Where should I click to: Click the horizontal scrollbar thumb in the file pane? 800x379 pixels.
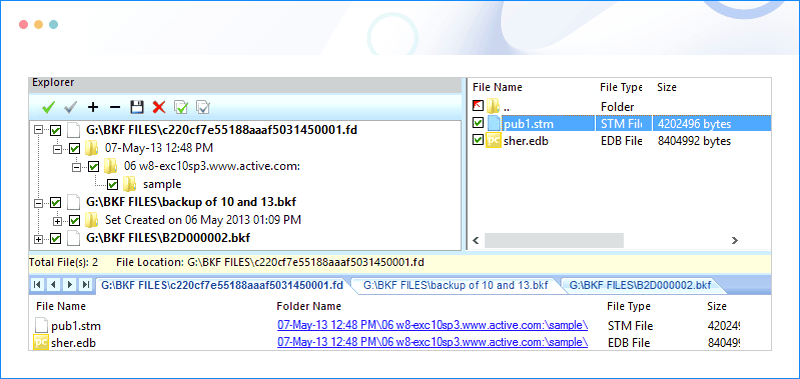click(x=554, y=240)
